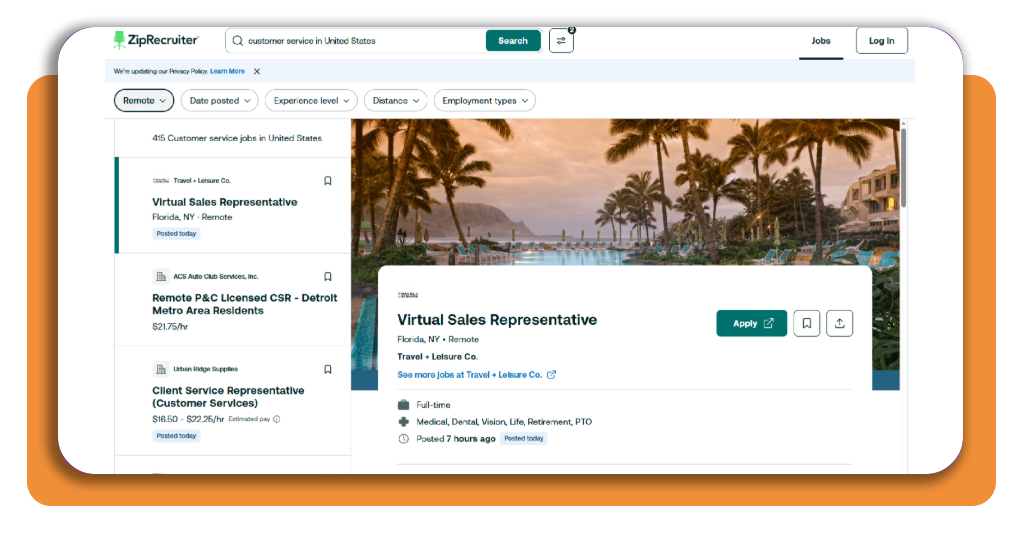
Task: Expand the Remote filter dropdown
Action: click(x=144, y=101)
